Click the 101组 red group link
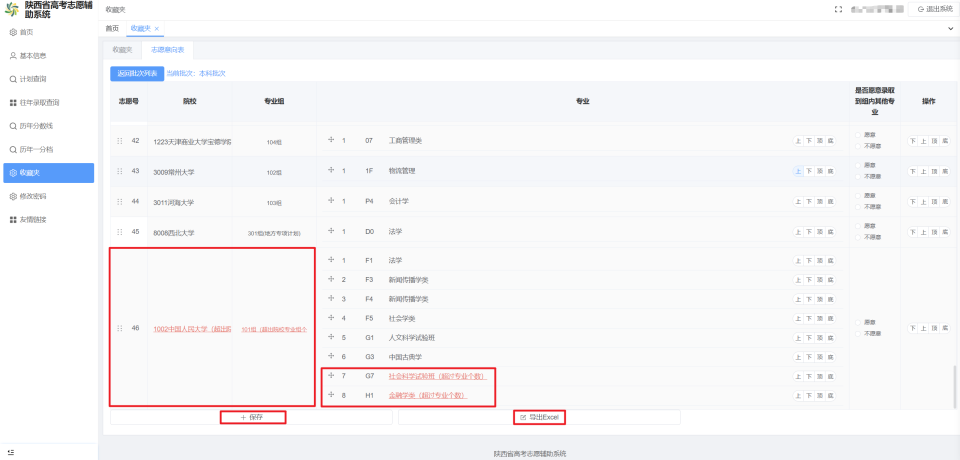Screen dimensions: 960x460 click(x=274, y=330)
